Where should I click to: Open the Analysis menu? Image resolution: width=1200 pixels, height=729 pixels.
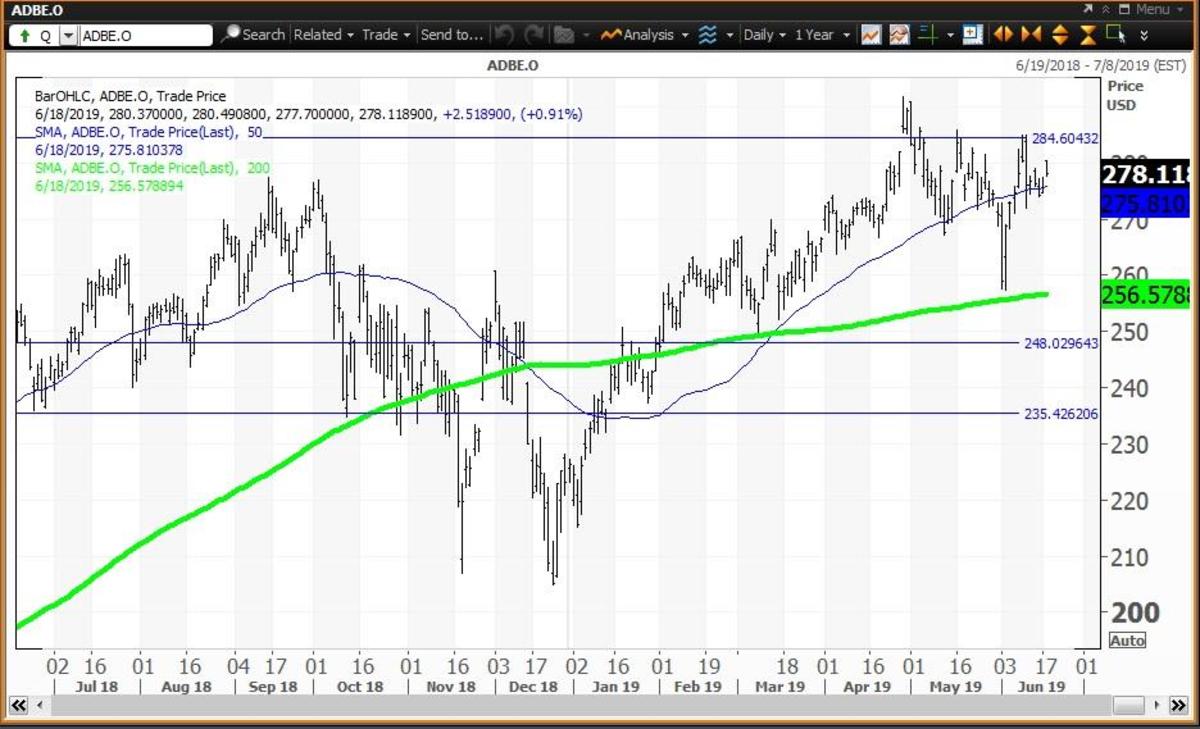[644, 34]
